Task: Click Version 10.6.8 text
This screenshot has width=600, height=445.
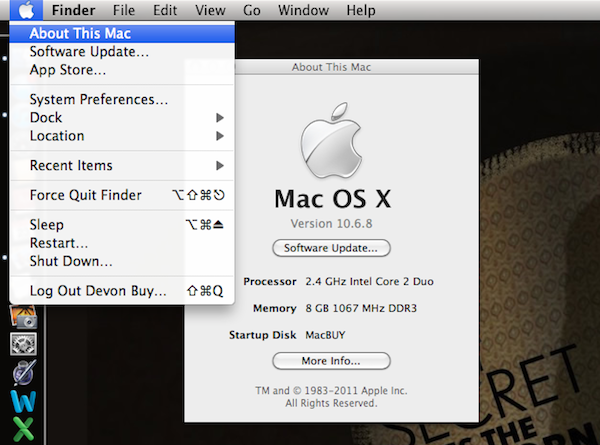Action: click(331, 223)
